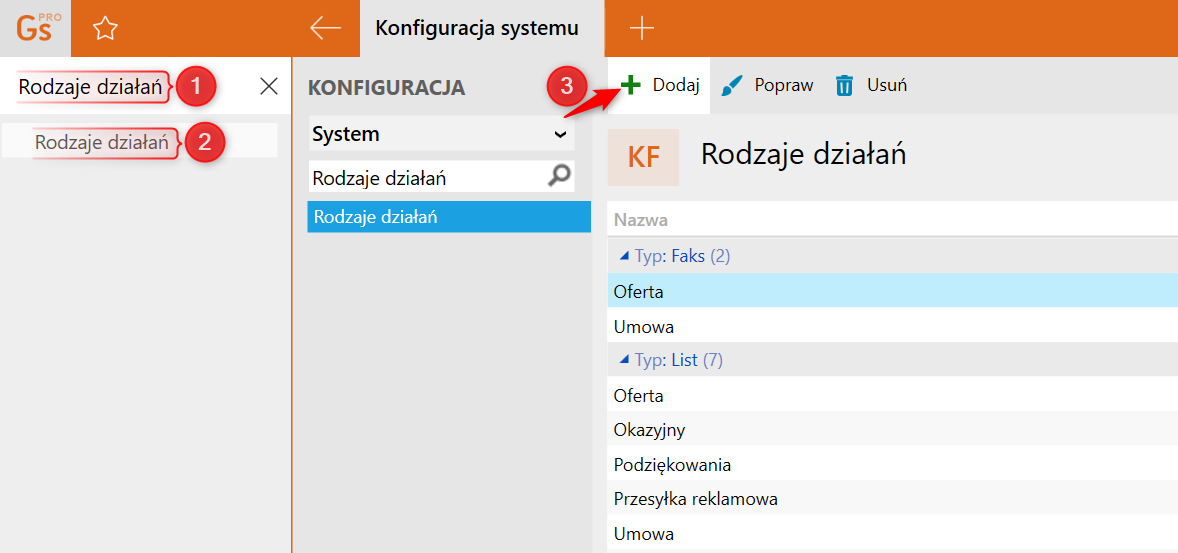Go back using the left arrow
The image size is (1178, 553).
[325, 28]
